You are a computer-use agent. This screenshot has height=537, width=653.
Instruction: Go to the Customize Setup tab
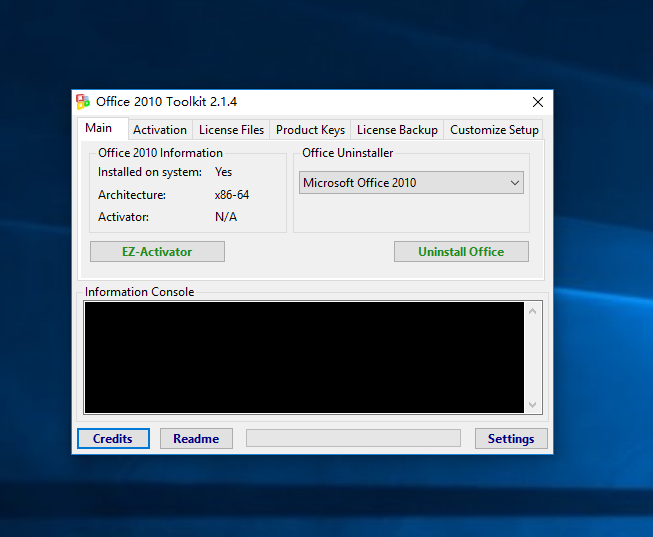[494, 130]
